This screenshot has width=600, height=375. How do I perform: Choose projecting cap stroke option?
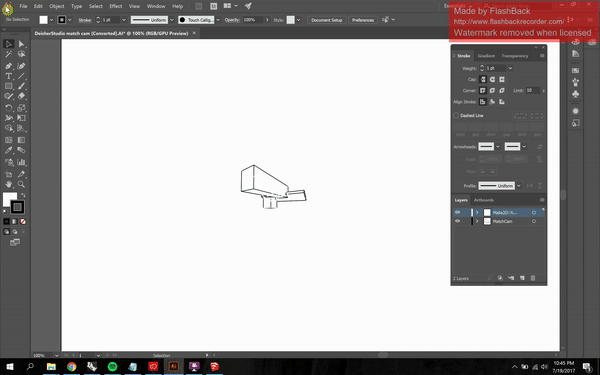coord(502,80)
